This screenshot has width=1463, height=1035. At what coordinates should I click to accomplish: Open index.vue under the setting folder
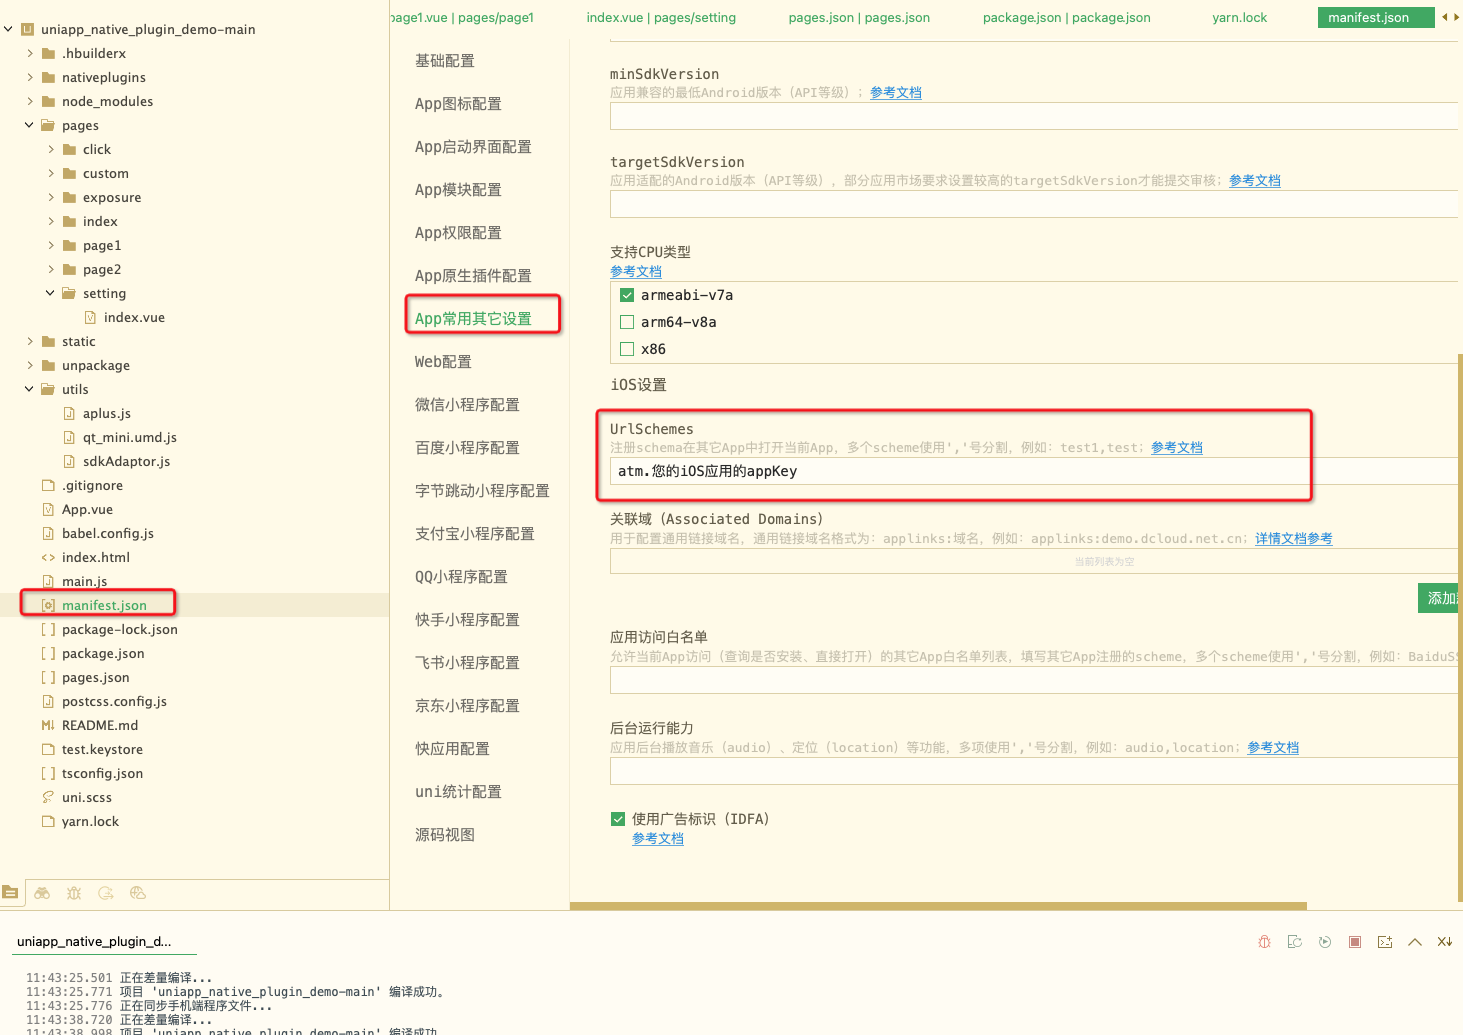pos(134,317)
